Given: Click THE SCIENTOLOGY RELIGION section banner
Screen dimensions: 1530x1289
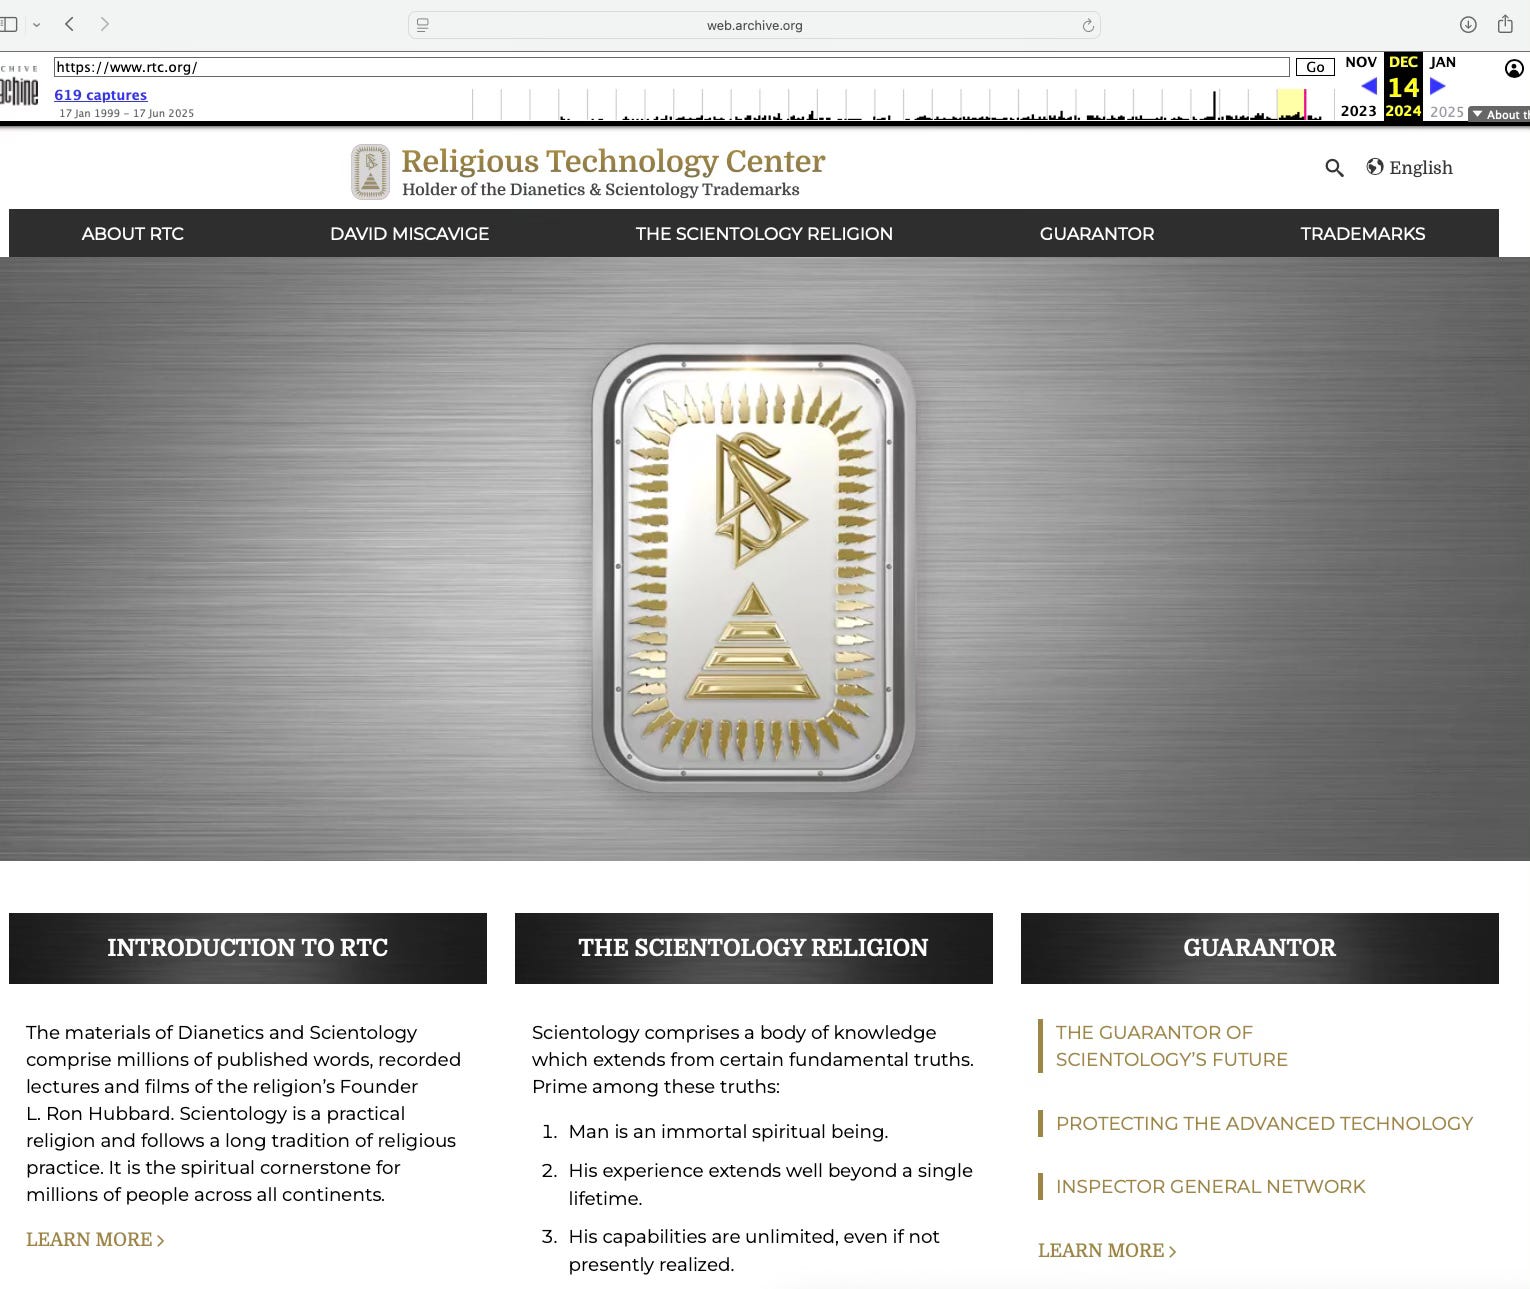Looking at the screenshot, I should (x=754, y=948).
